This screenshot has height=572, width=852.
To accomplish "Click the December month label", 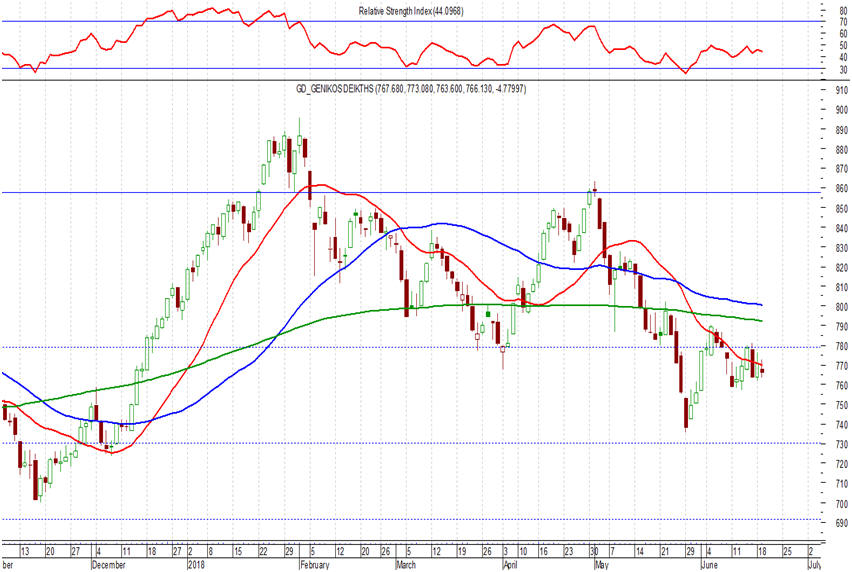I will 109,565.
